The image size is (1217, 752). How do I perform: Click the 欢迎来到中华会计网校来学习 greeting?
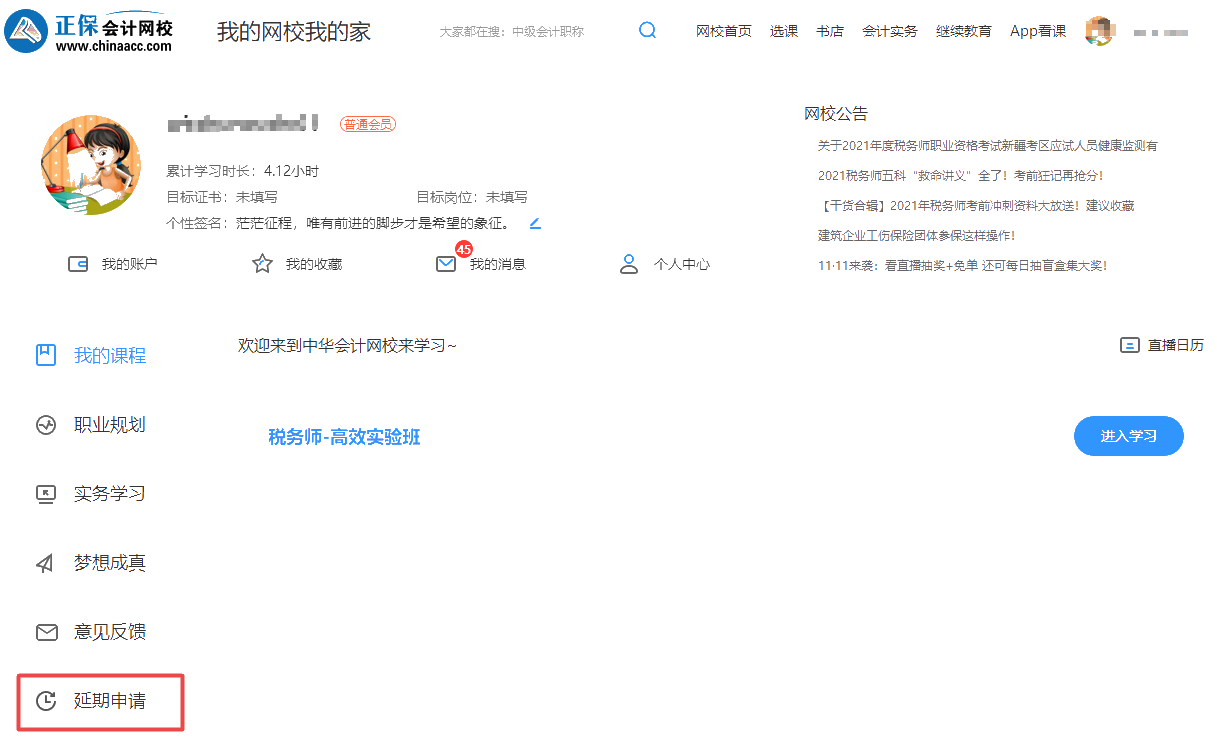point(347,345)
